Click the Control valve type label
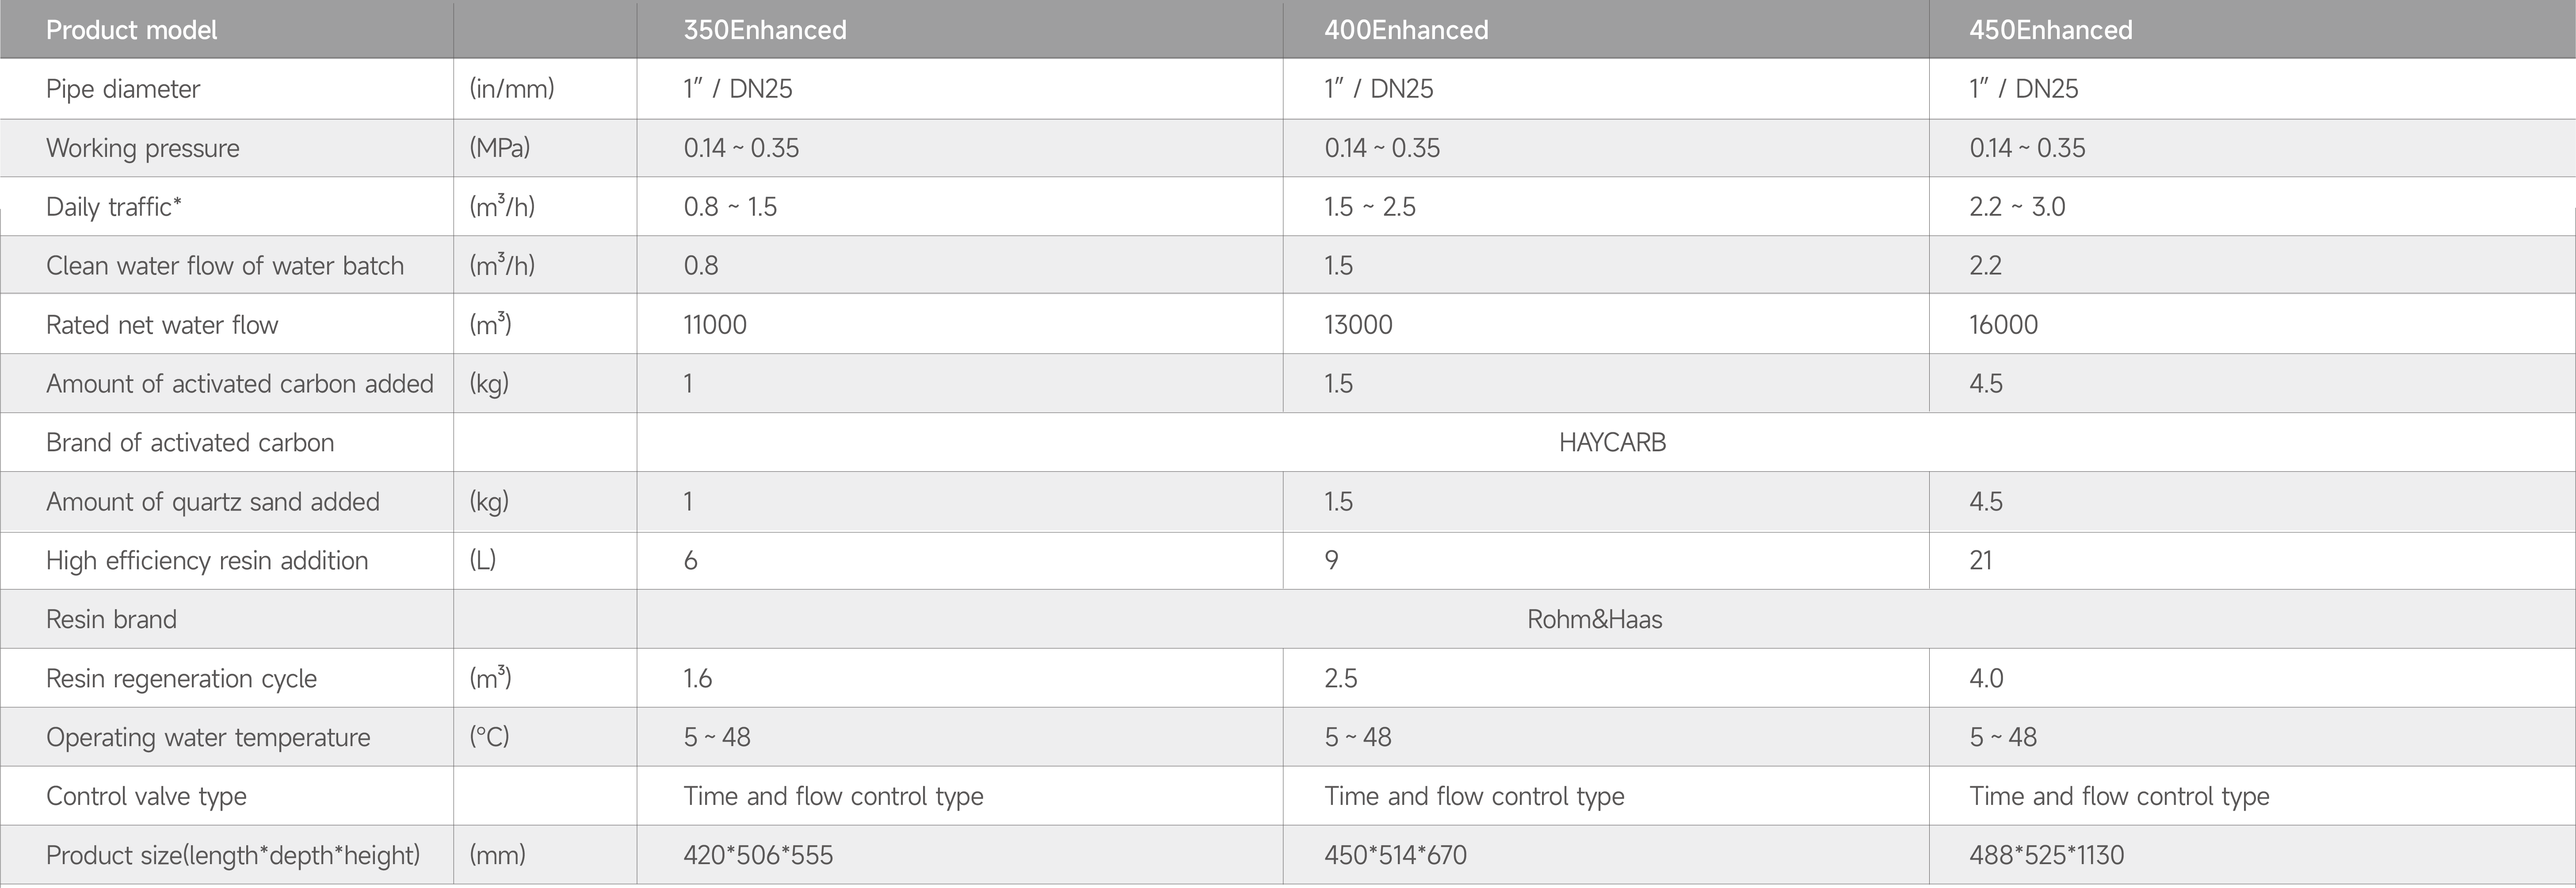Image resolution: width=2576 pixels, height=888 pixels. click(x=146, y=796)
